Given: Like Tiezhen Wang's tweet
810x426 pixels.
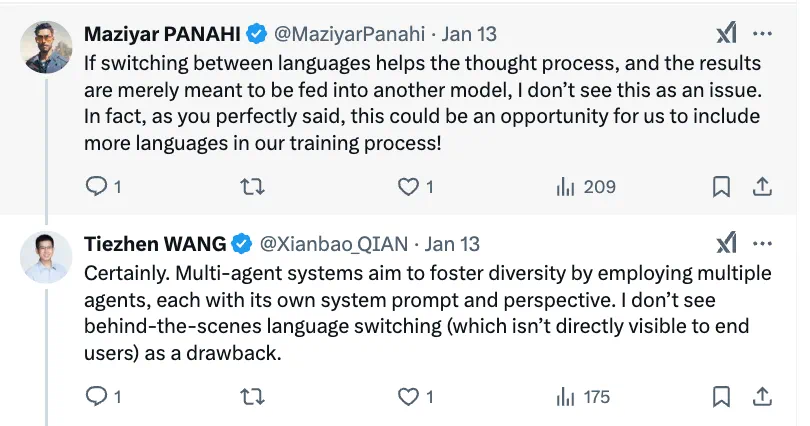Looking at the screenshot, I should point(409,397).
